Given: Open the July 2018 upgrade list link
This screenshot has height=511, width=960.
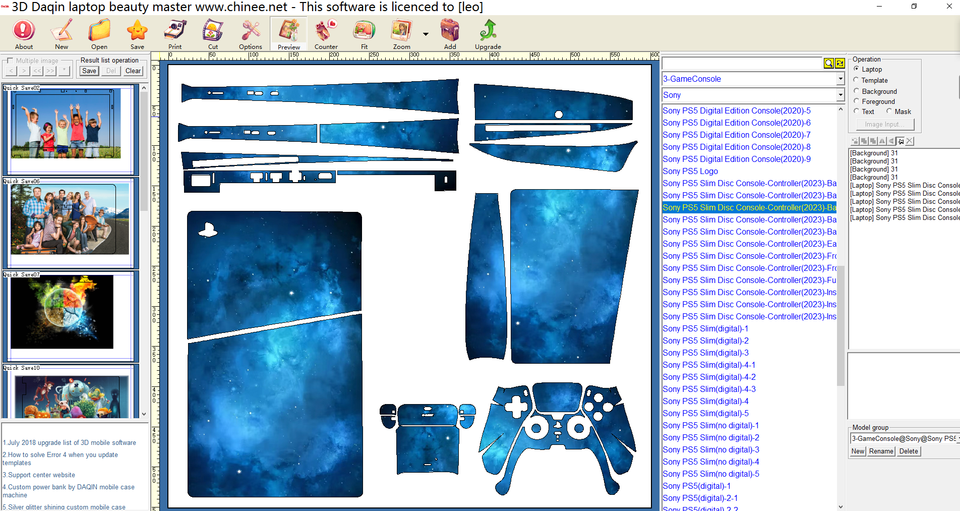Looking at the screenshot, I should tap(69, 442).
